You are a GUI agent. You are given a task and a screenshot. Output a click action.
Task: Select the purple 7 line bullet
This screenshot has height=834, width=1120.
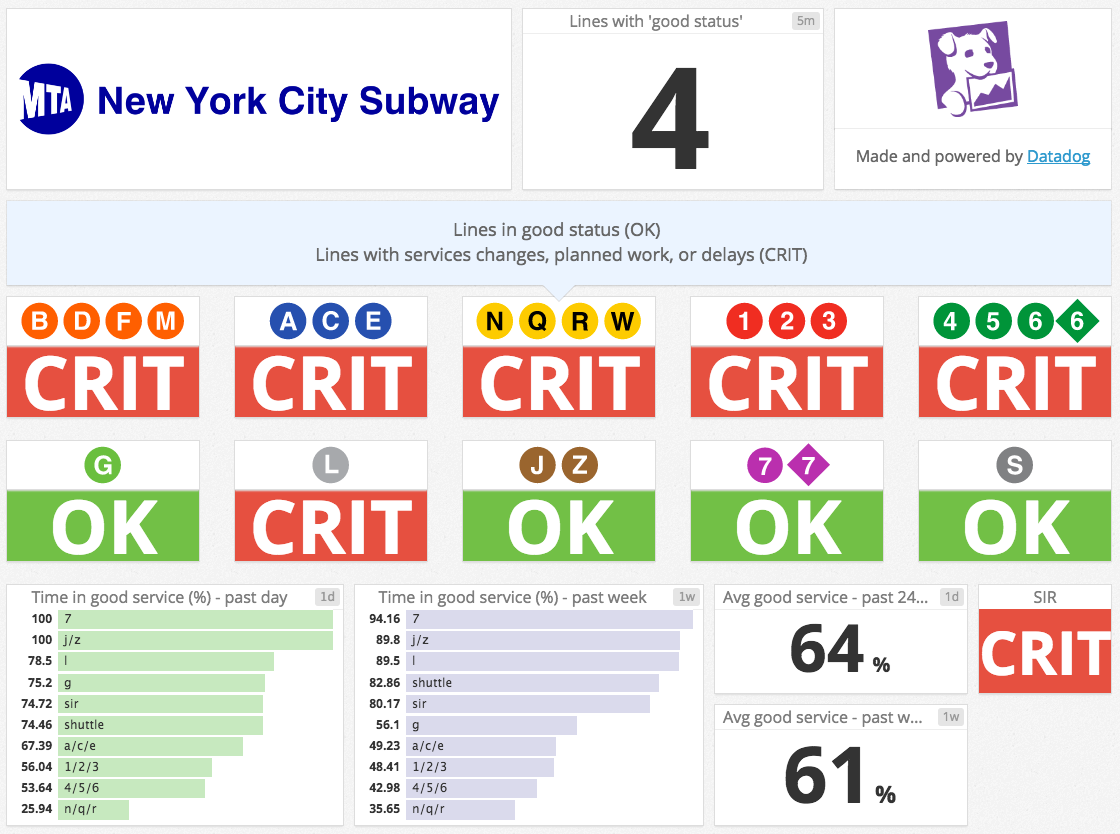764,465
